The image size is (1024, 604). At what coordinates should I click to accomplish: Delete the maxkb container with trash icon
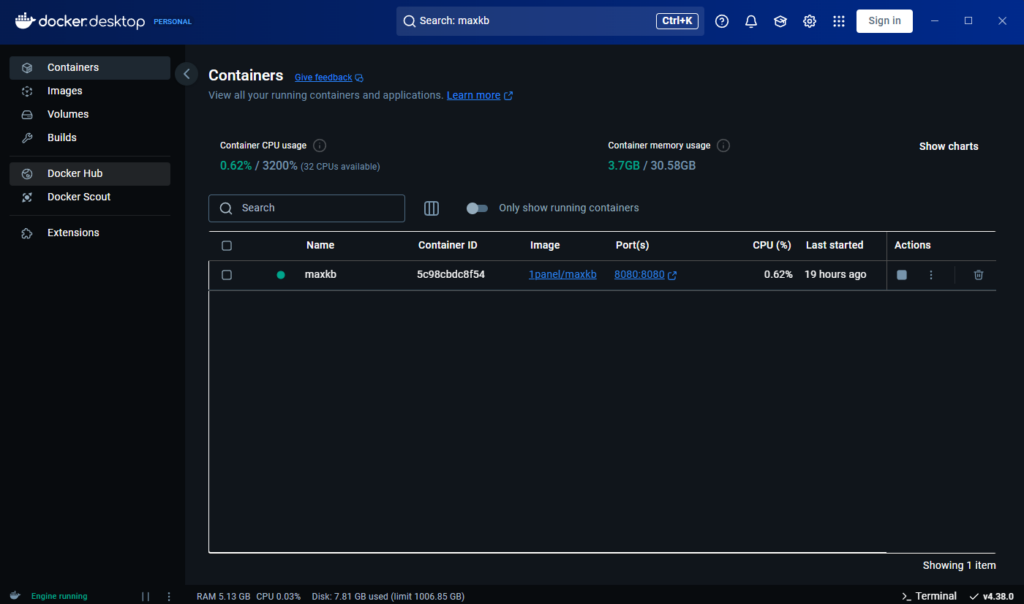click(978, 275)
